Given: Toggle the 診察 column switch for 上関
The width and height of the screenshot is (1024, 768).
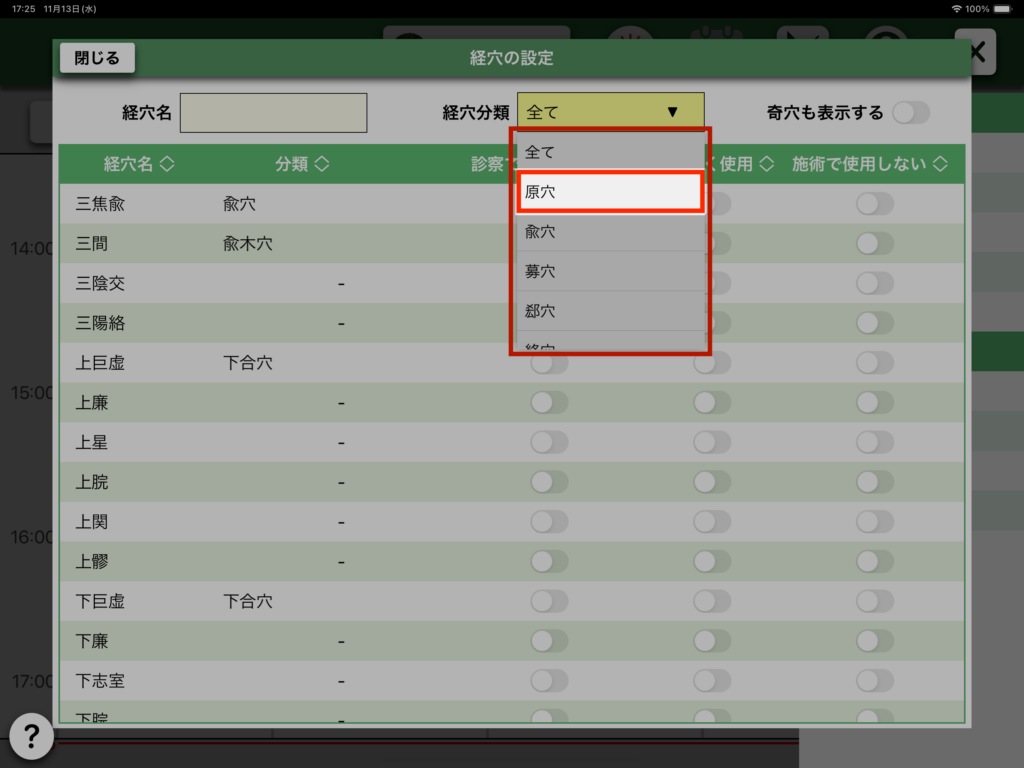Looking at the screenshot, I should tap(549, 522).
